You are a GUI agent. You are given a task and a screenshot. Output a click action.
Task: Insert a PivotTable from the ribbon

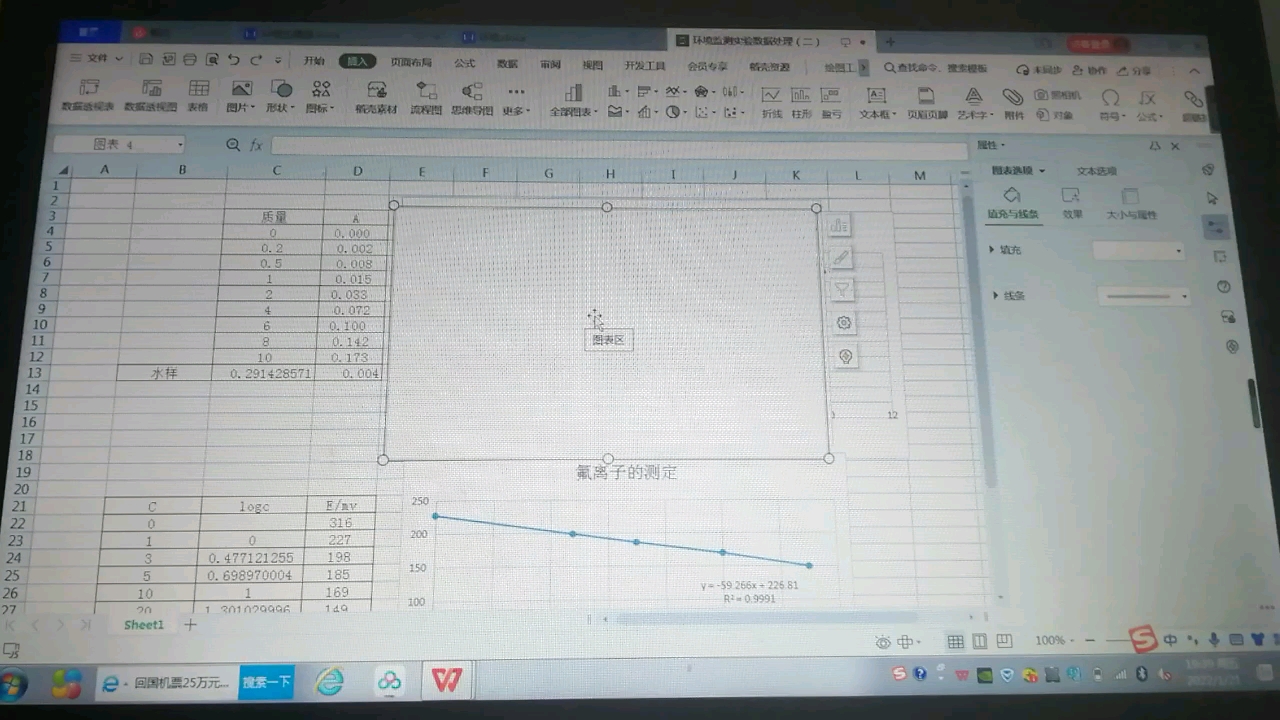coord(90,100)
